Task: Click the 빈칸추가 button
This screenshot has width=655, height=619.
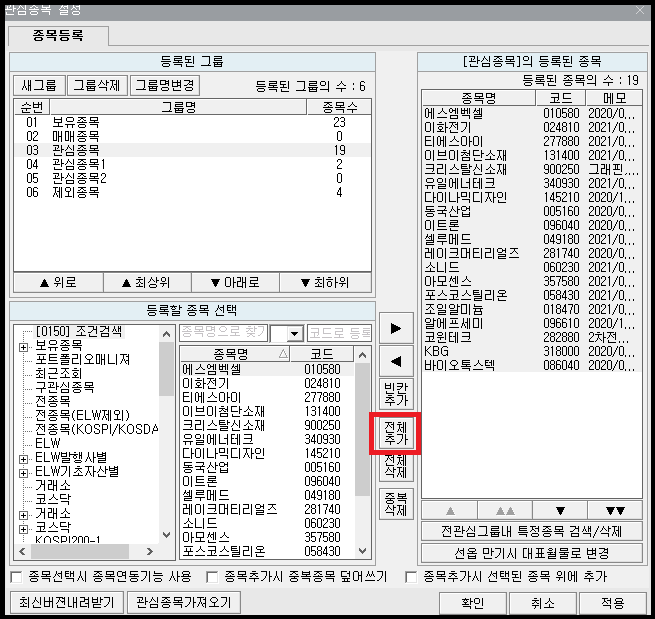Action: point(396,394)
